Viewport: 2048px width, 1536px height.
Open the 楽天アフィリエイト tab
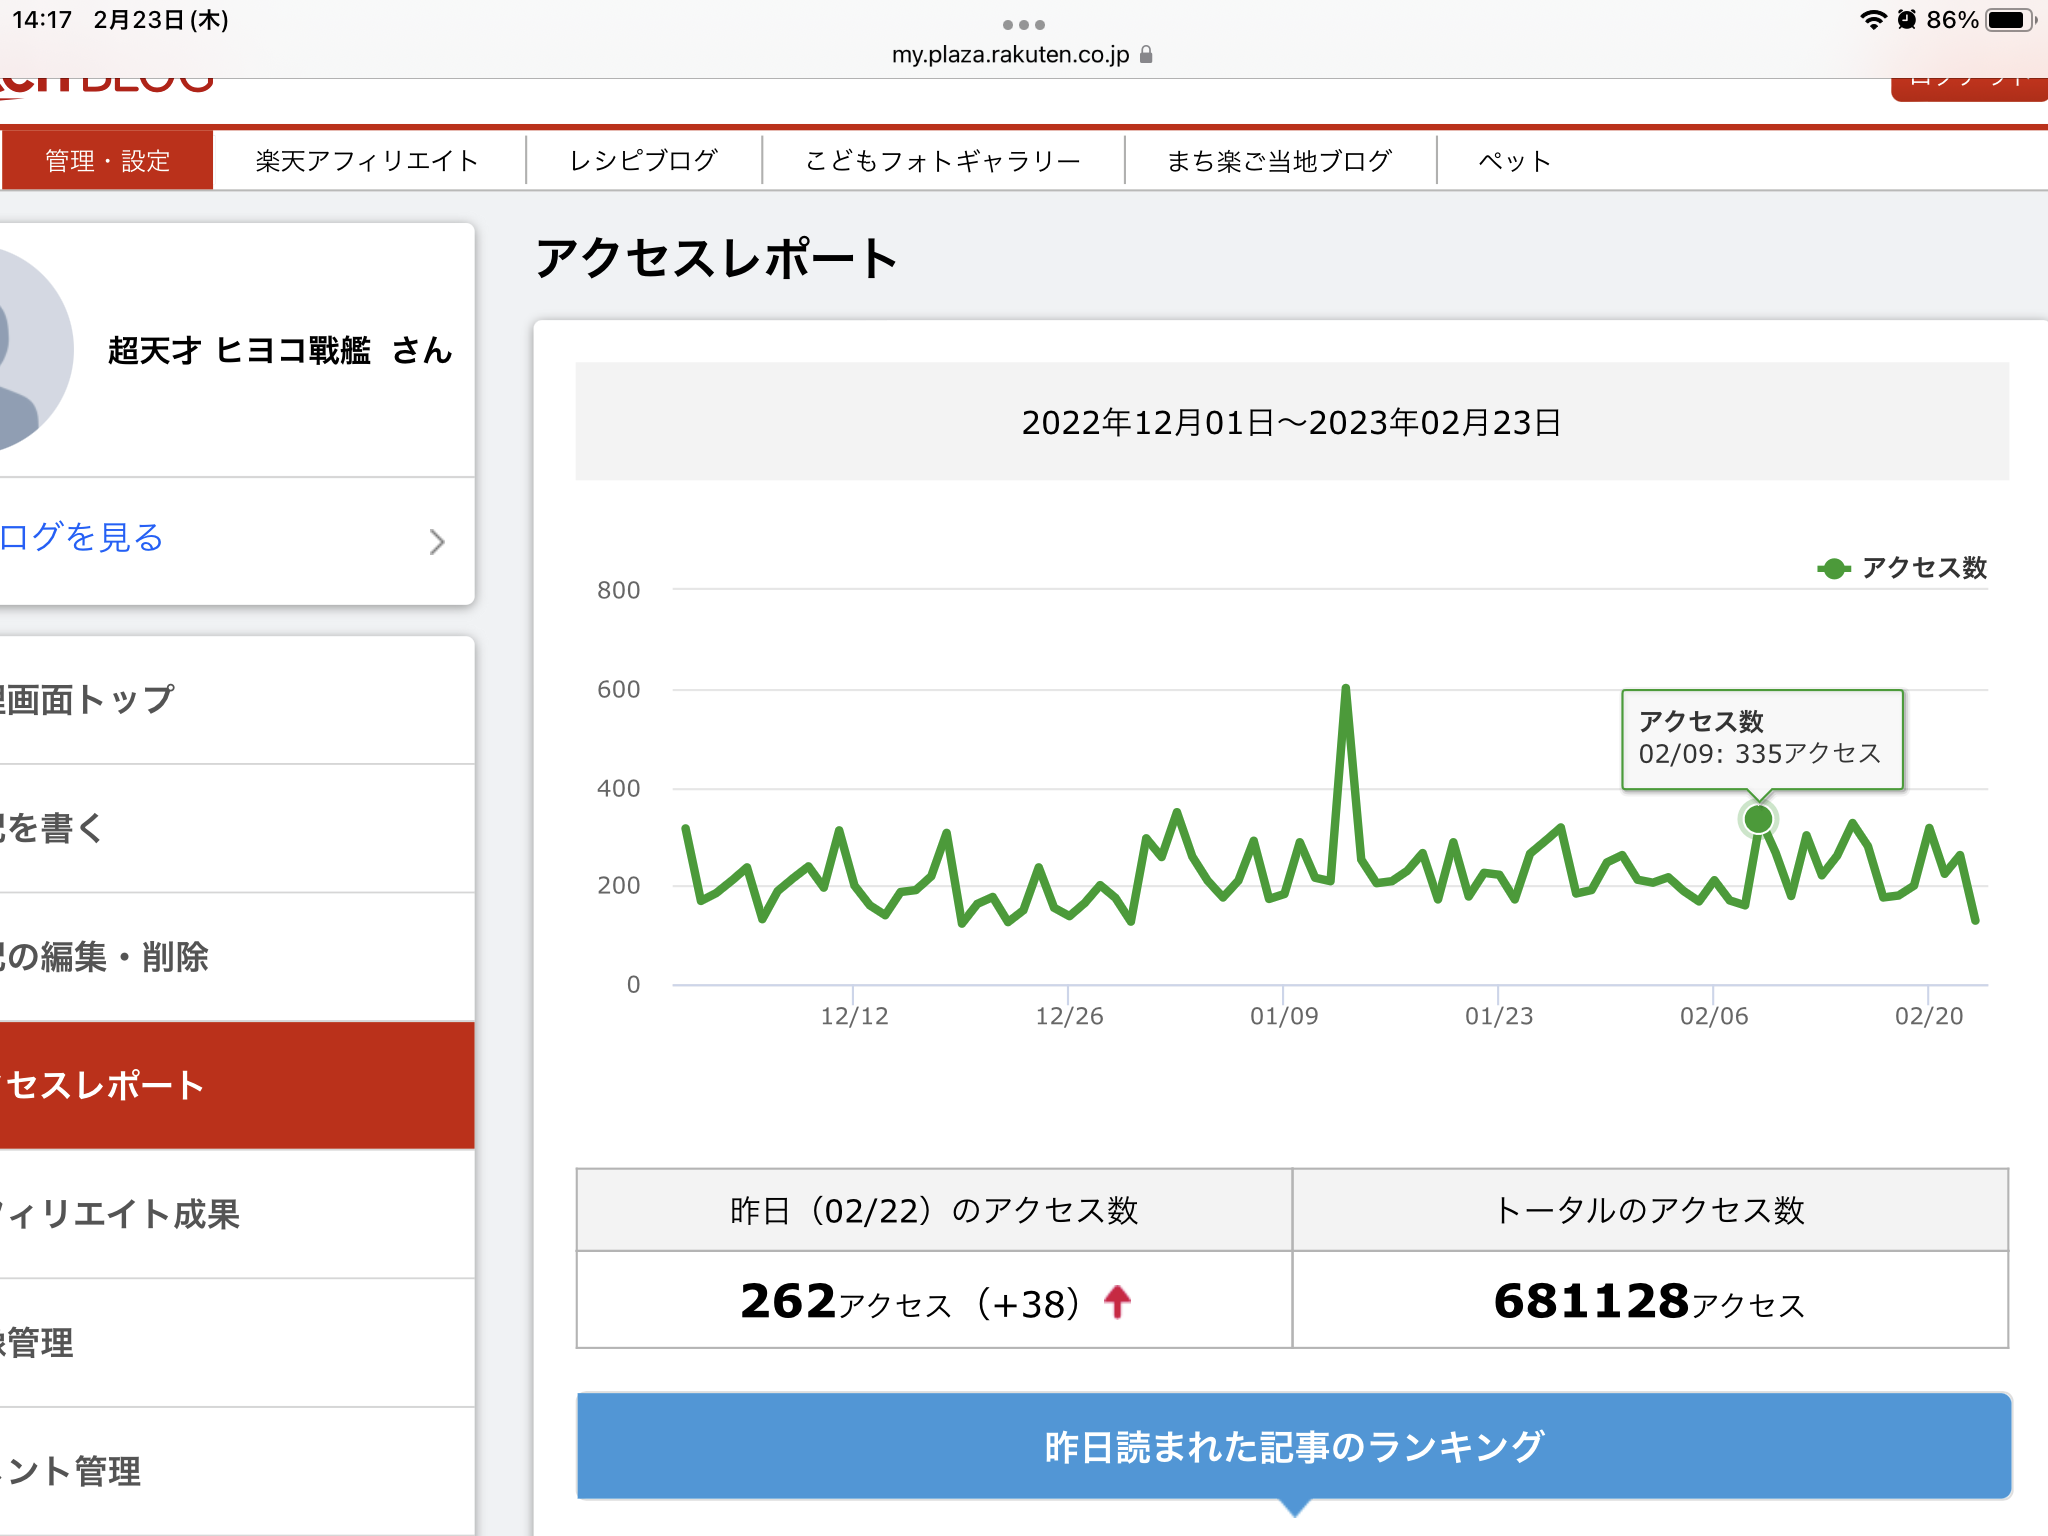[367, 161]
